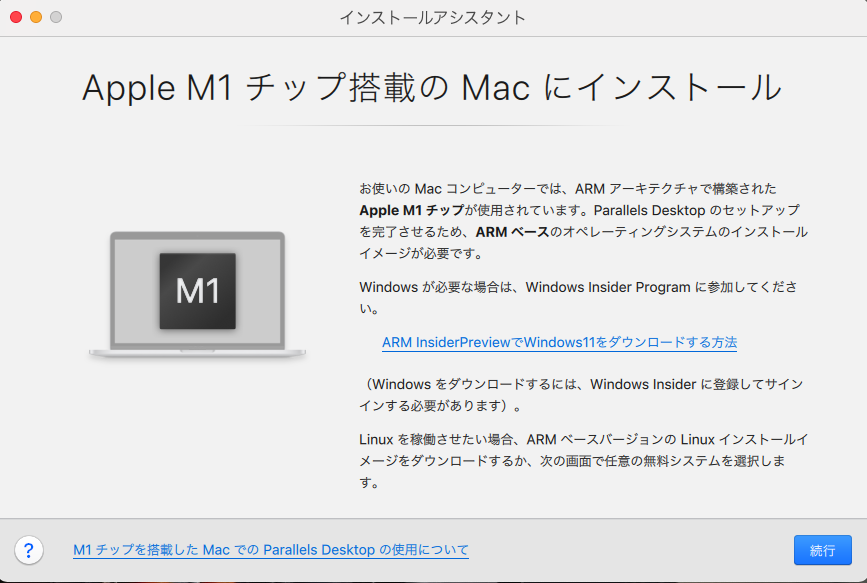
Task: Click the paragraph starting Windows が必要な場合は
Action: (578, 298)
